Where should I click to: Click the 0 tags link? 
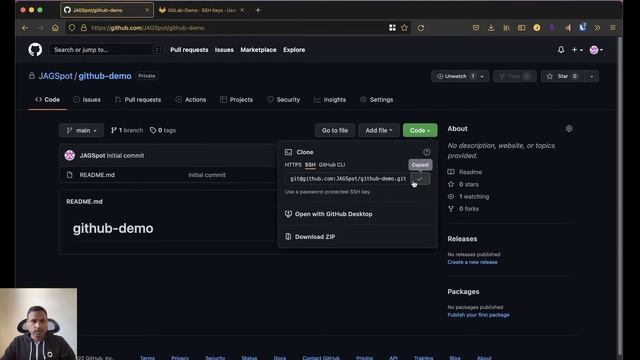tap(162, 130)
